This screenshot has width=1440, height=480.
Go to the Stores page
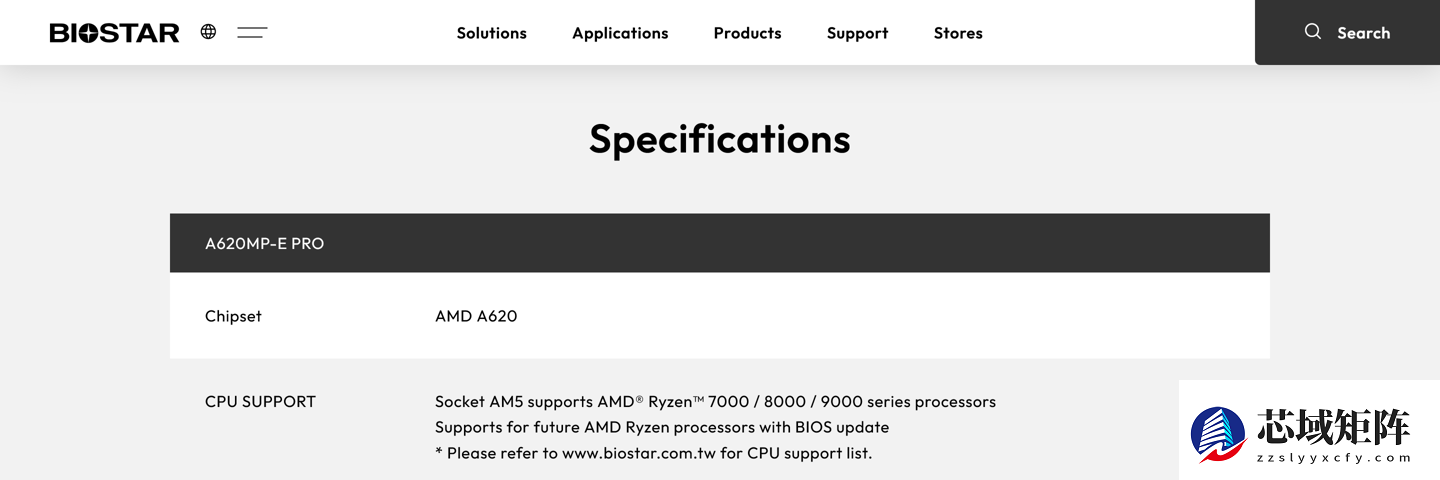point(958,33)
